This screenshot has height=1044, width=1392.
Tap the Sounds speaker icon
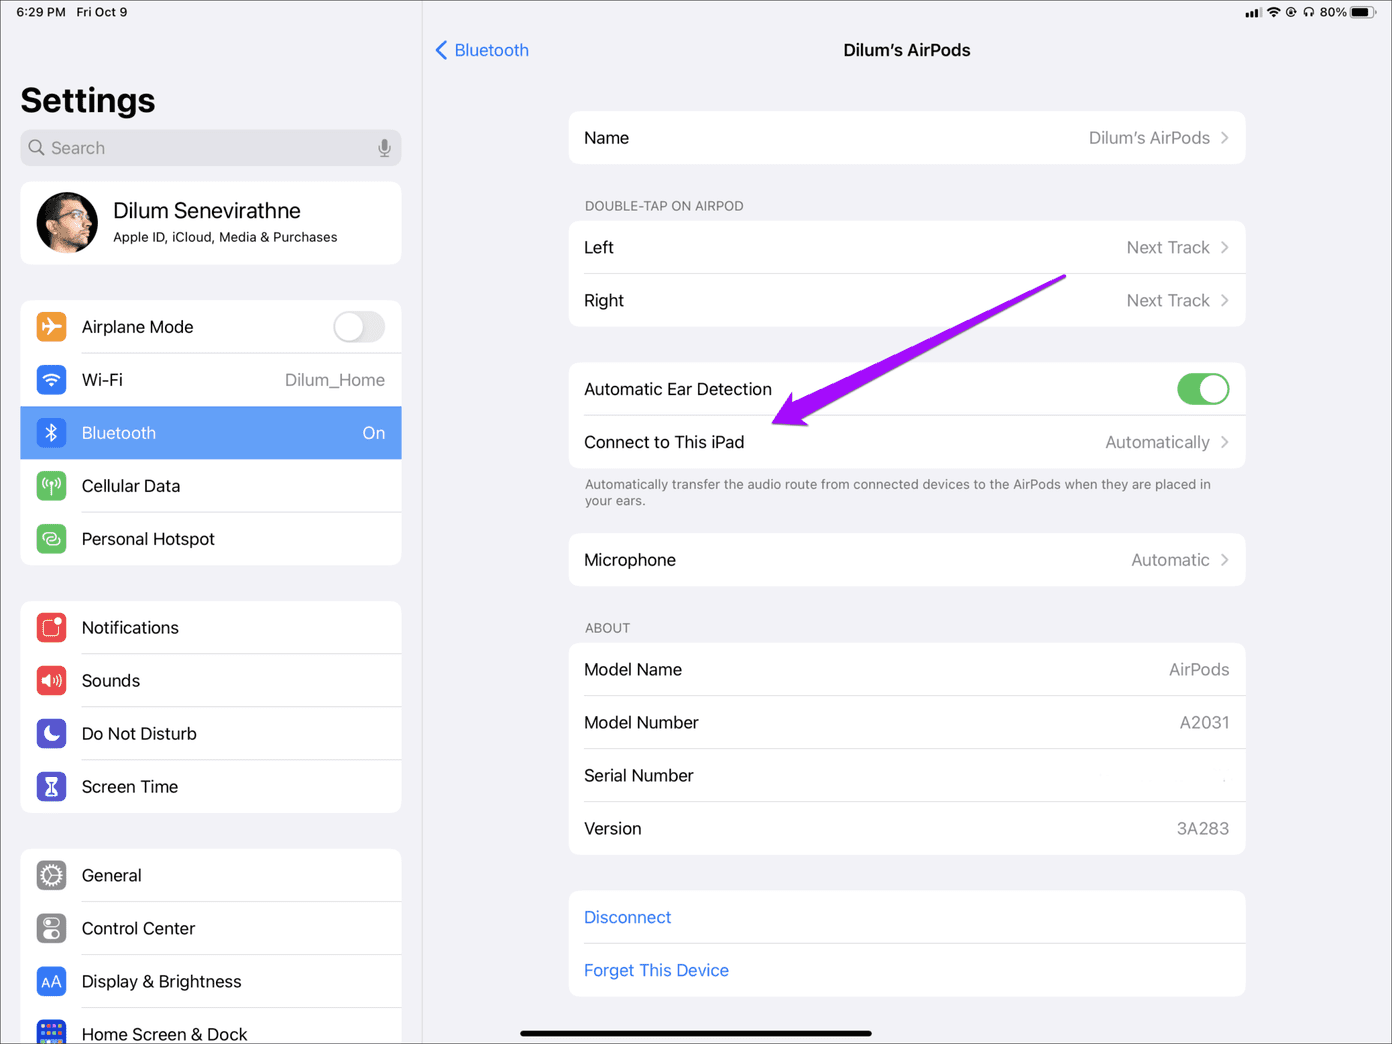point(51,681)
